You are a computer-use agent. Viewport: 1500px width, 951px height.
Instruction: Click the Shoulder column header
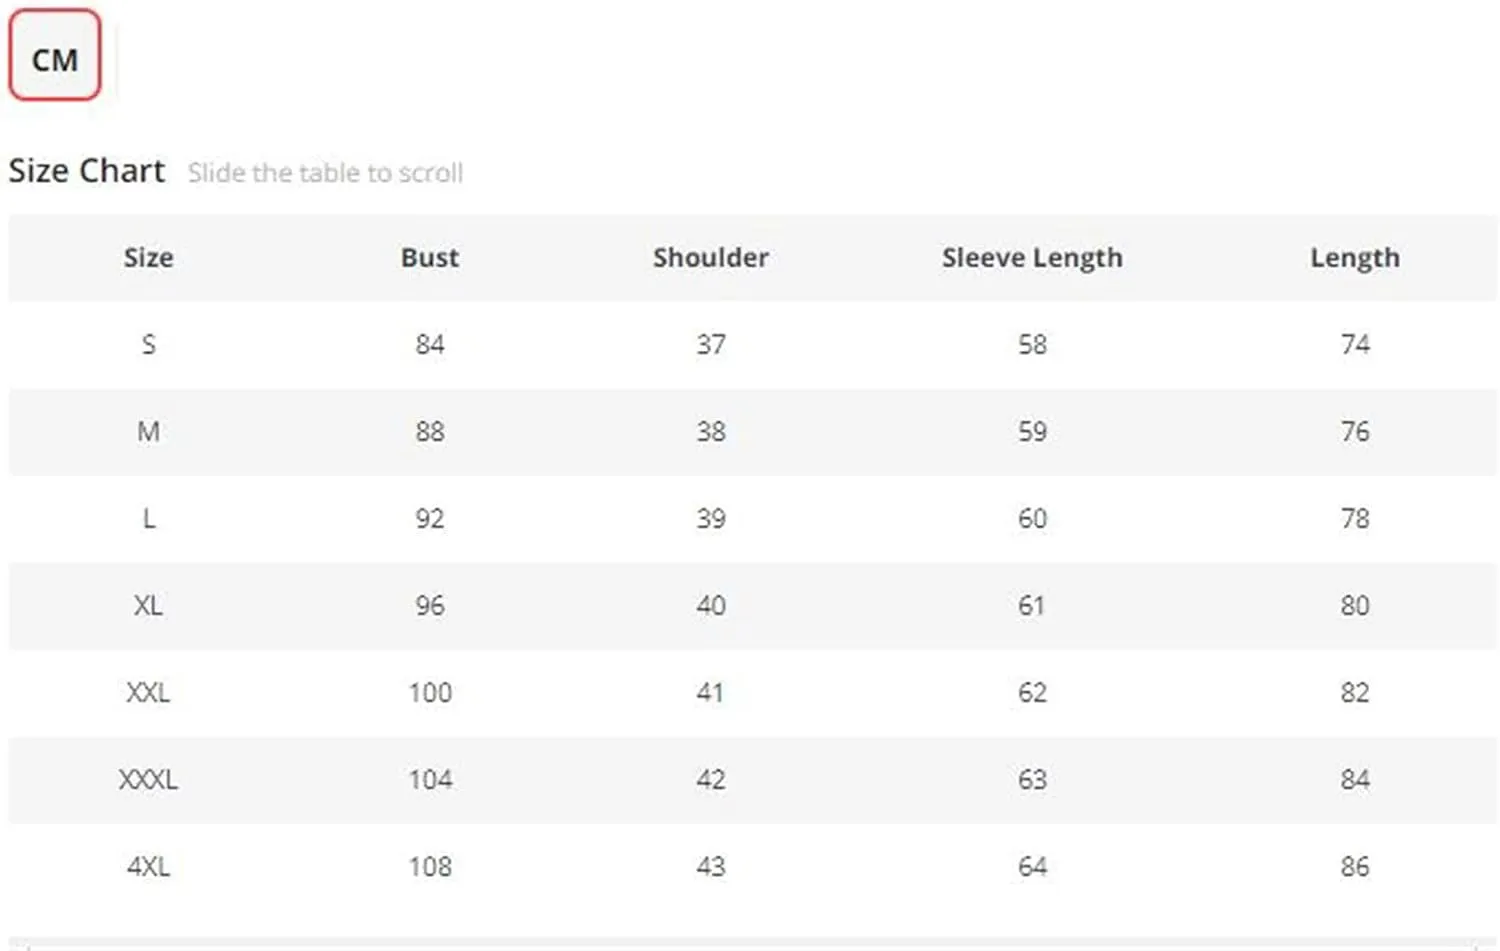click(x=711, y=257)
